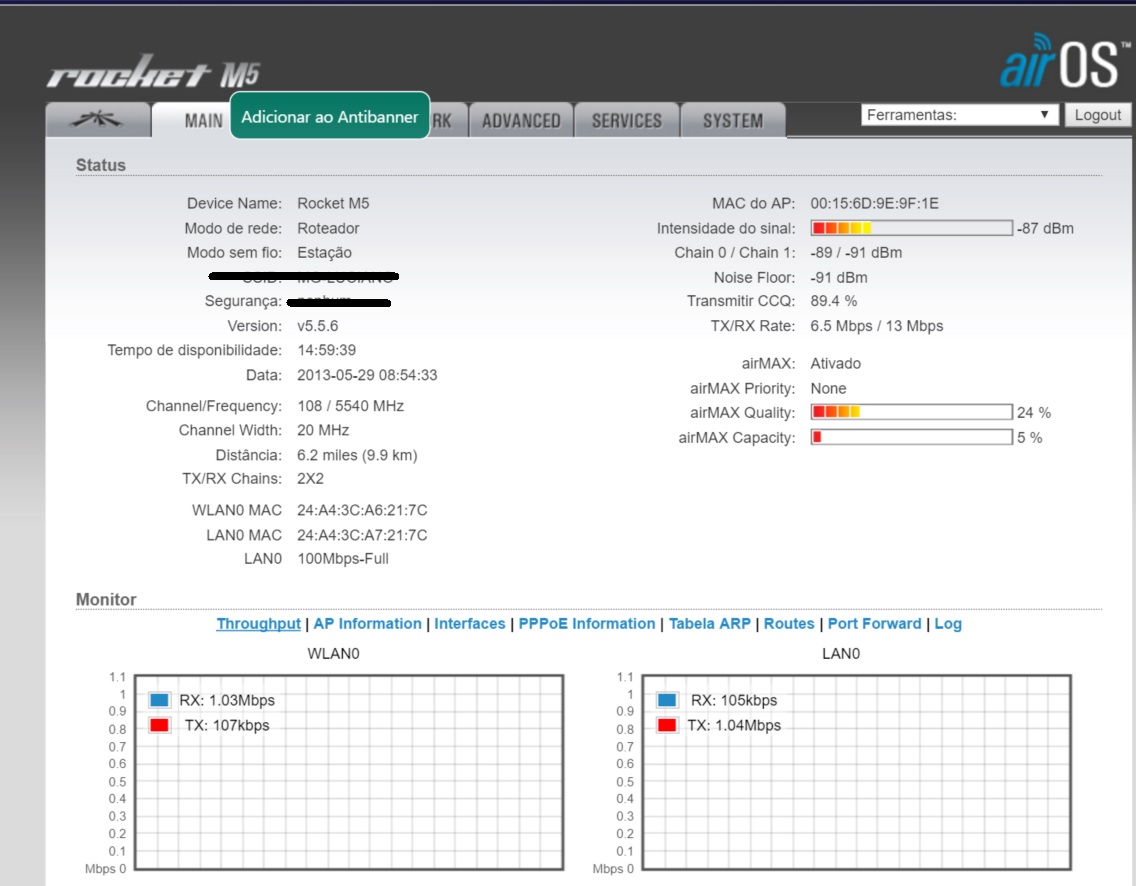1136x886 pixels.
Task: Open the Log link
Action: [948, 624]
